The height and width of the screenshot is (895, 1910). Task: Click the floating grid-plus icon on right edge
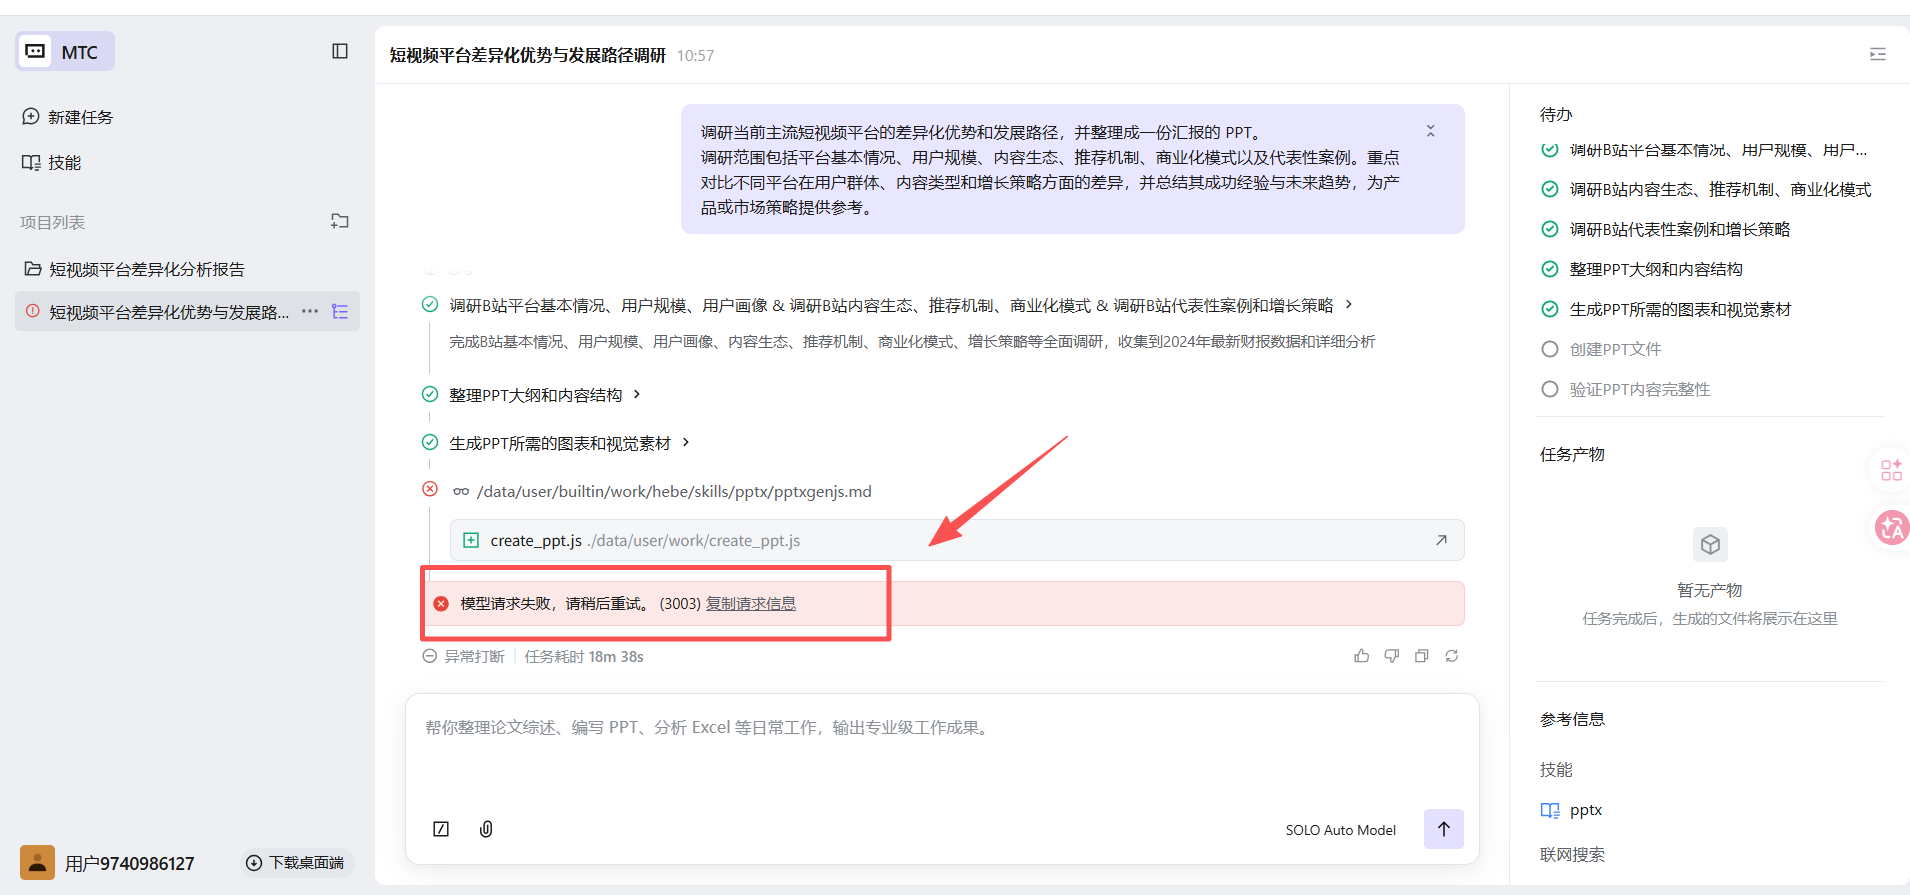[1891, 470]
